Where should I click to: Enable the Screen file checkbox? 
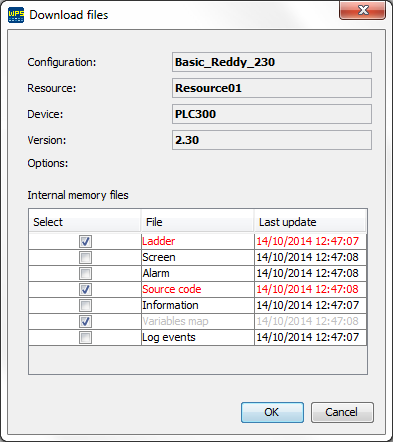[85, 257]
